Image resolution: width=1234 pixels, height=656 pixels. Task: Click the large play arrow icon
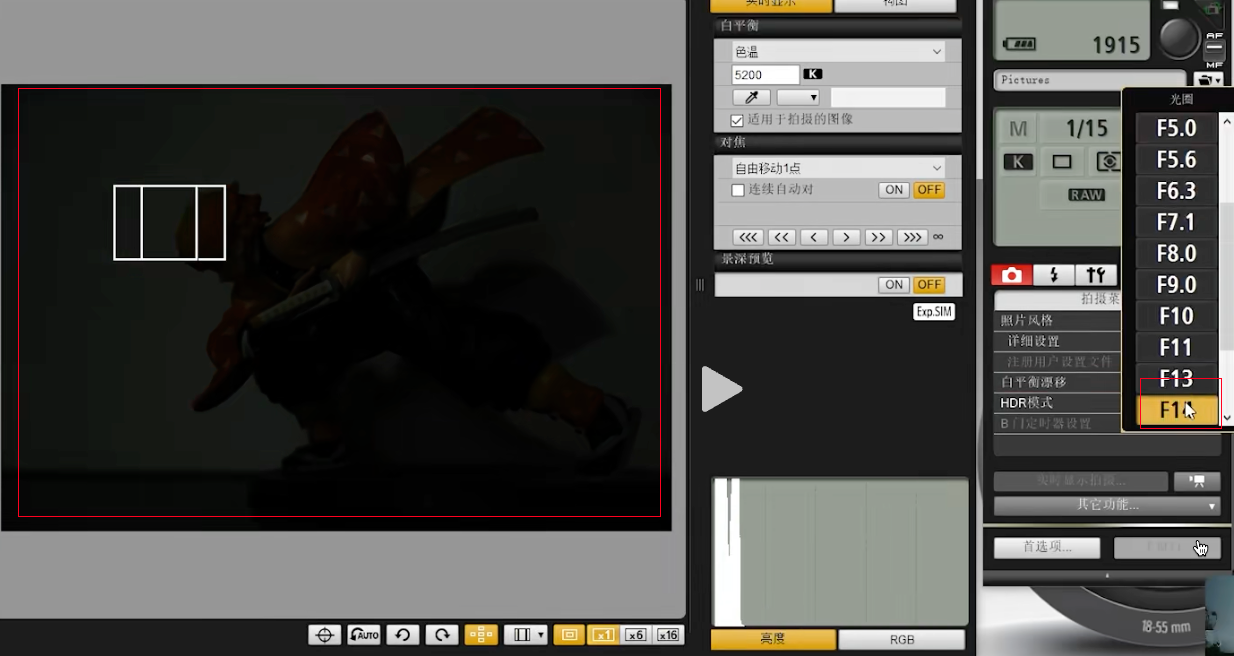[x=721, y=389]
